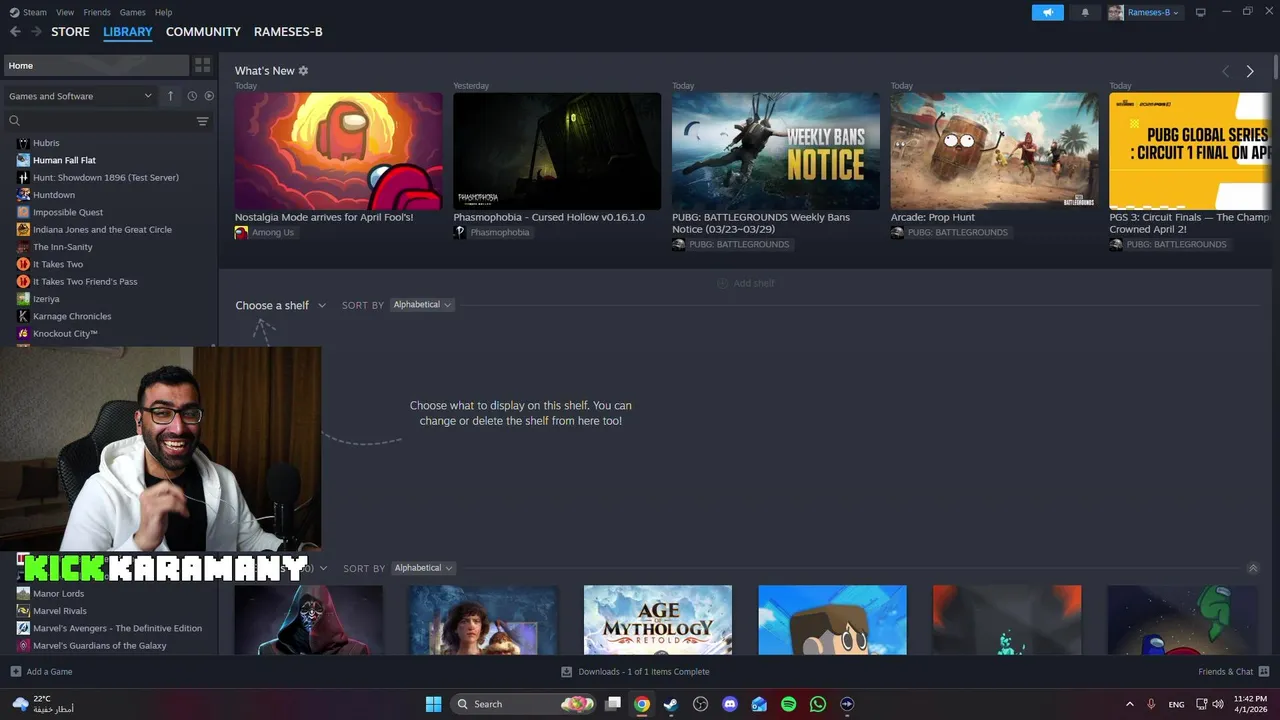The width and height of the screenshot is (1280, 720).
Task: Open Among Us Nostalgia Mode news thumbnail
Action: (x=338, y=151)
